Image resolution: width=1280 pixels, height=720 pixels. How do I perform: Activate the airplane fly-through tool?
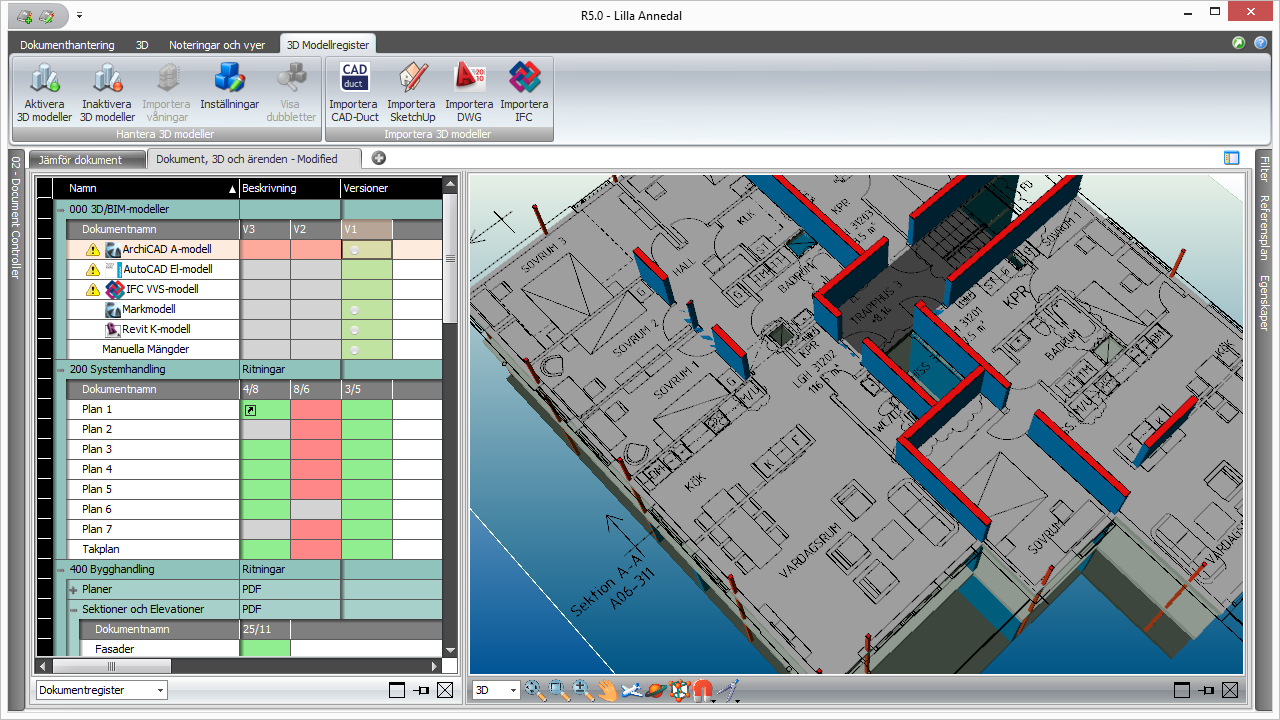pyautogui.click(x=631, y=689)
